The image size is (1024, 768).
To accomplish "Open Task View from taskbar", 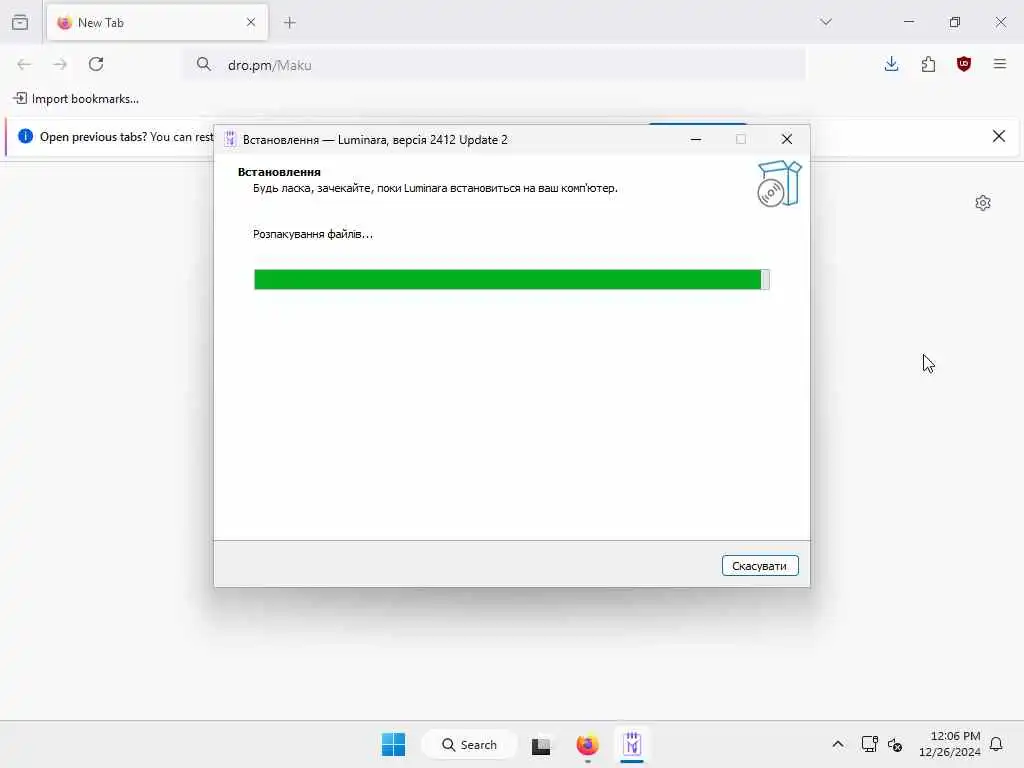I will 541,745.
